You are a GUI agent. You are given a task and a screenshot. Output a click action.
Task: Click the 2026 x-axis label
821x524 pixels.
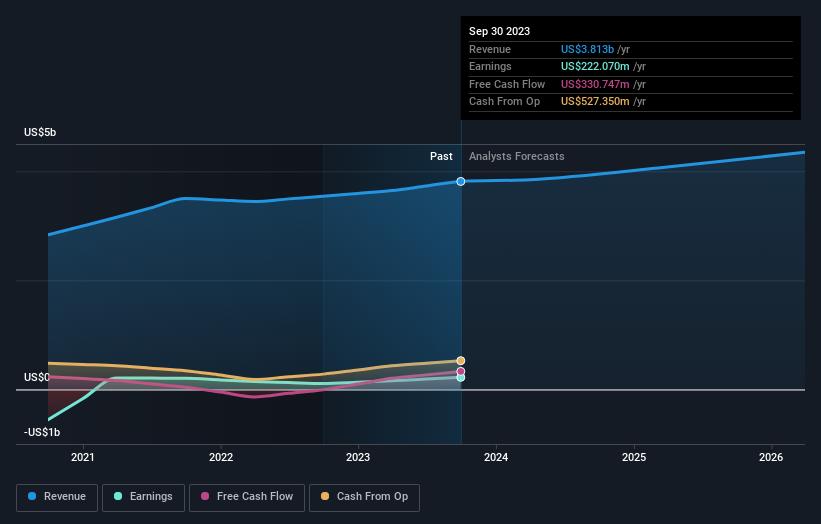(x=771, y=457)
